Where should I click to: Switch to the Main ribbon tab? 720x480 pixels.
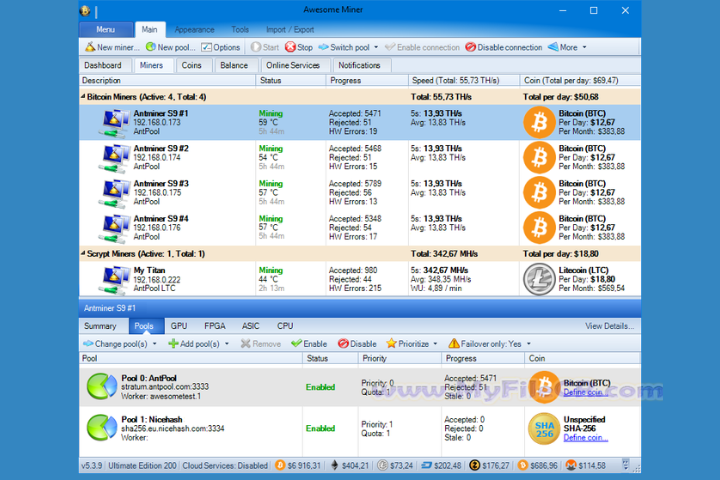coord(150,29)
